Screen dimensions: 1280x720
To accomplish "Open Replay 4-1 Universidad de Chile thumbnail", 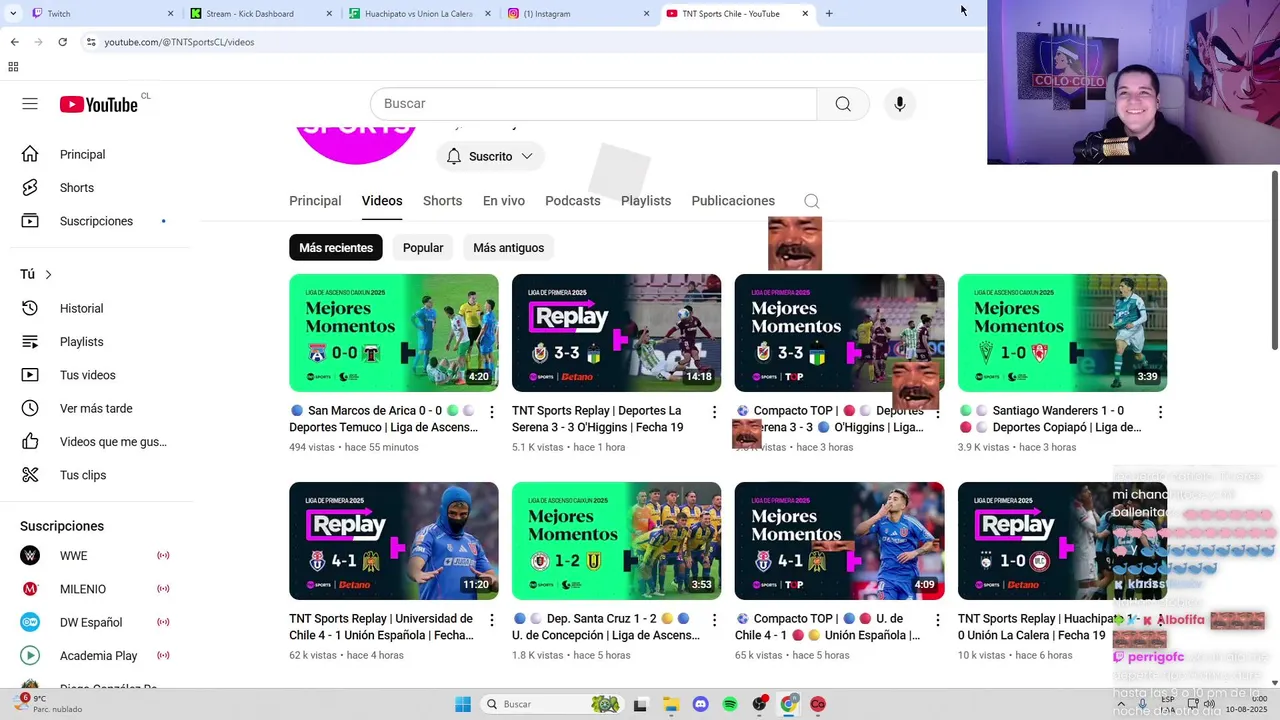I will pyautogui.click(x=394, y=541).
